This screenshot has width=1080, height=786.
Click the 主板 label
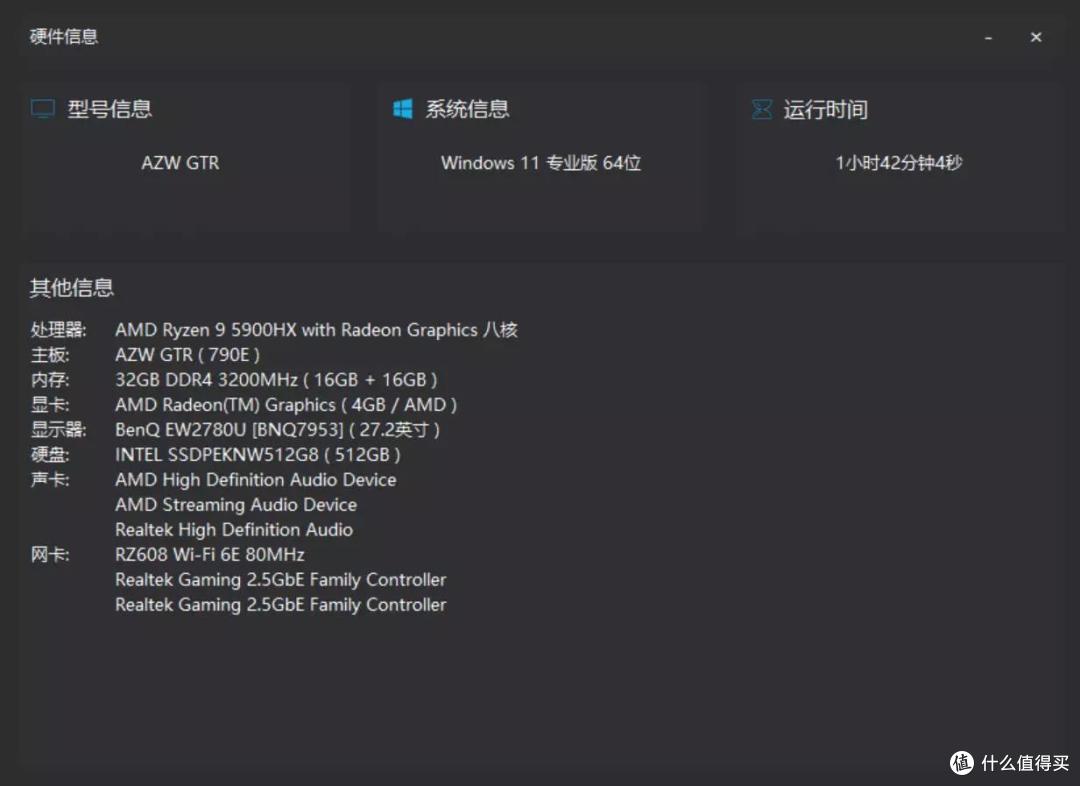[x=50, y=355]
